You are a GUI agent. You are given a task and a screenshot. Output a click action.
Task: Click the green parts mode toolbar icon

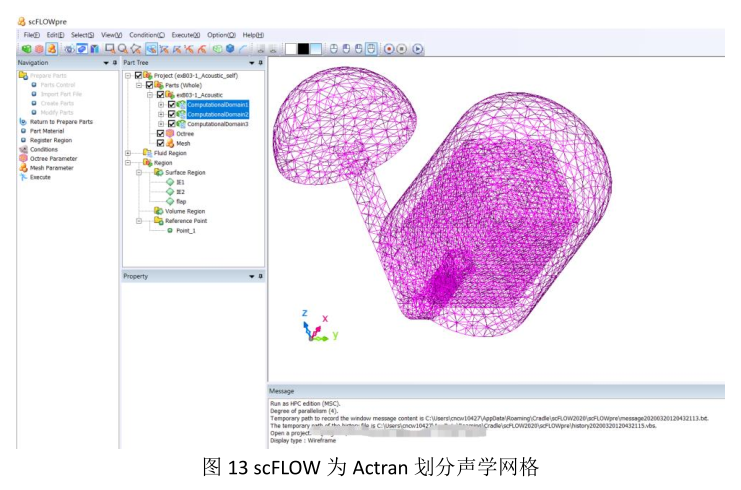pos(26,49)
